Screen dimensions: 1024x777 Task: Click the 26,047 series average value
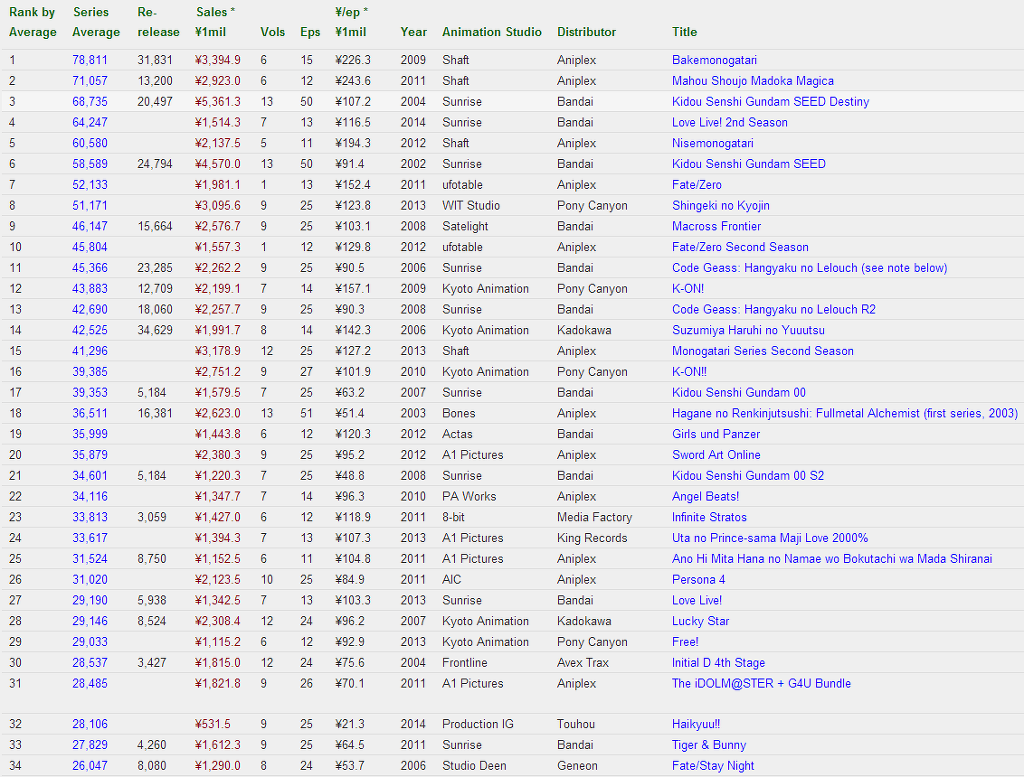(90, 767)
